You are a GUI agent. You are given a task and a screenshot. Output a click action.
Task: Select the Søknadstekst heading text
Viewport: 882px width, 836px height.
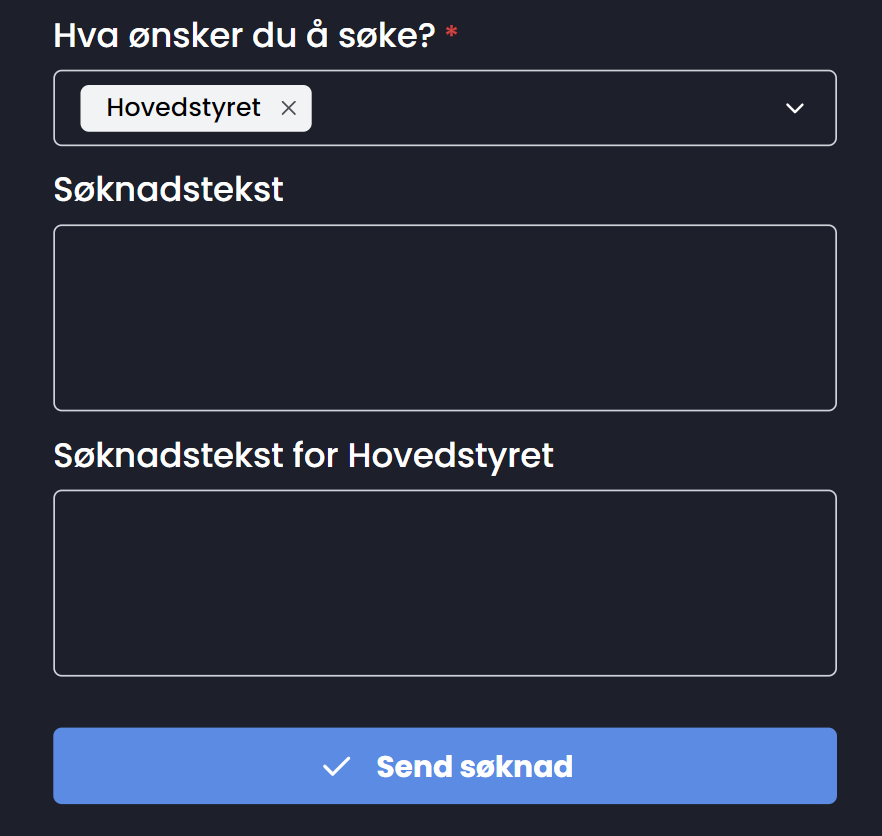coord(168,190)
